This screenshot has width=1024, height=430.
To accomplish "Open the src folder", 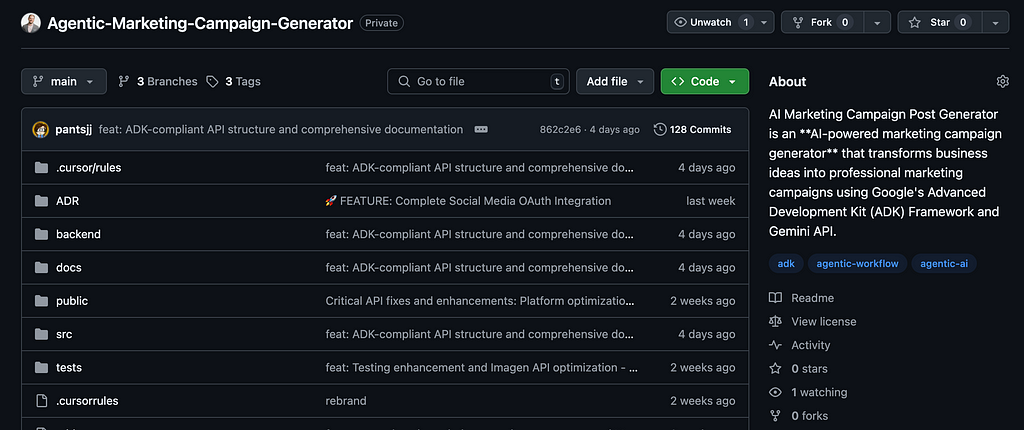I will tap(64, 334).
